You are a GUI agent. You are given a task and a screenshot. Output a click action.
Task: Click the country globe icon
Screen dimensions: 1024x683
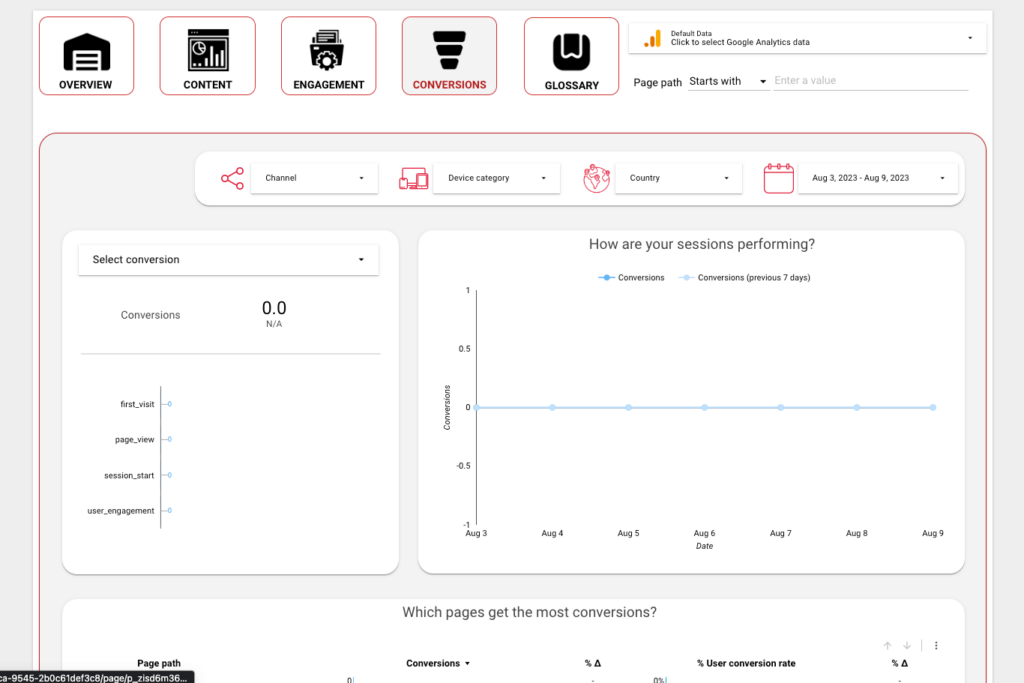click(x=596, y=178)
